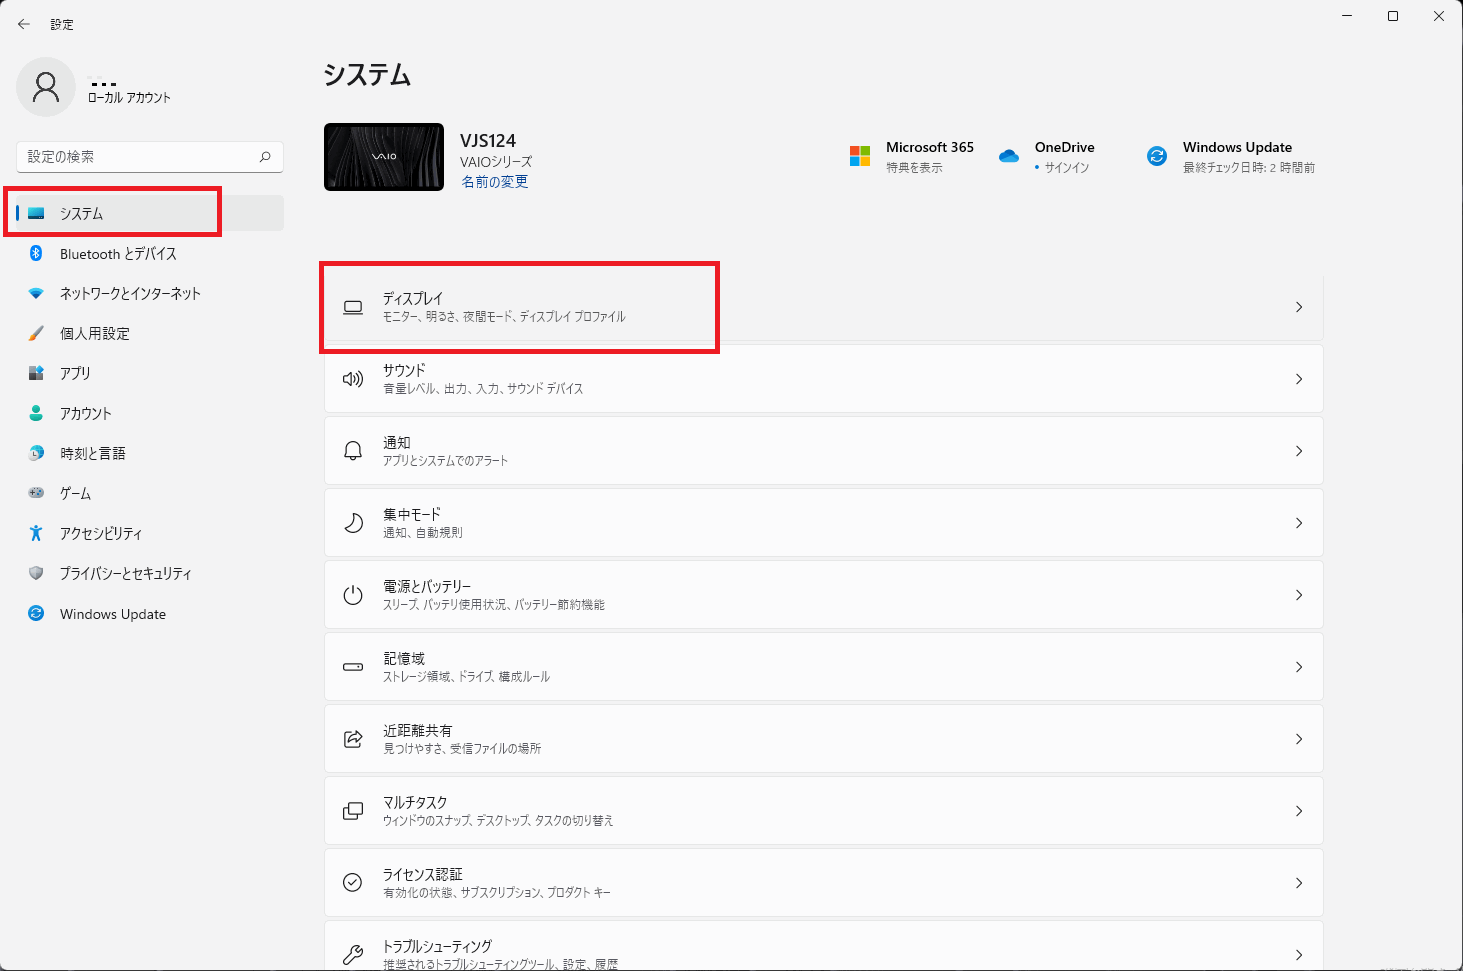Screen dimensions: 1463x971
Task: Click the Windows Update sync icon in header
Action: coord(1157,156)
